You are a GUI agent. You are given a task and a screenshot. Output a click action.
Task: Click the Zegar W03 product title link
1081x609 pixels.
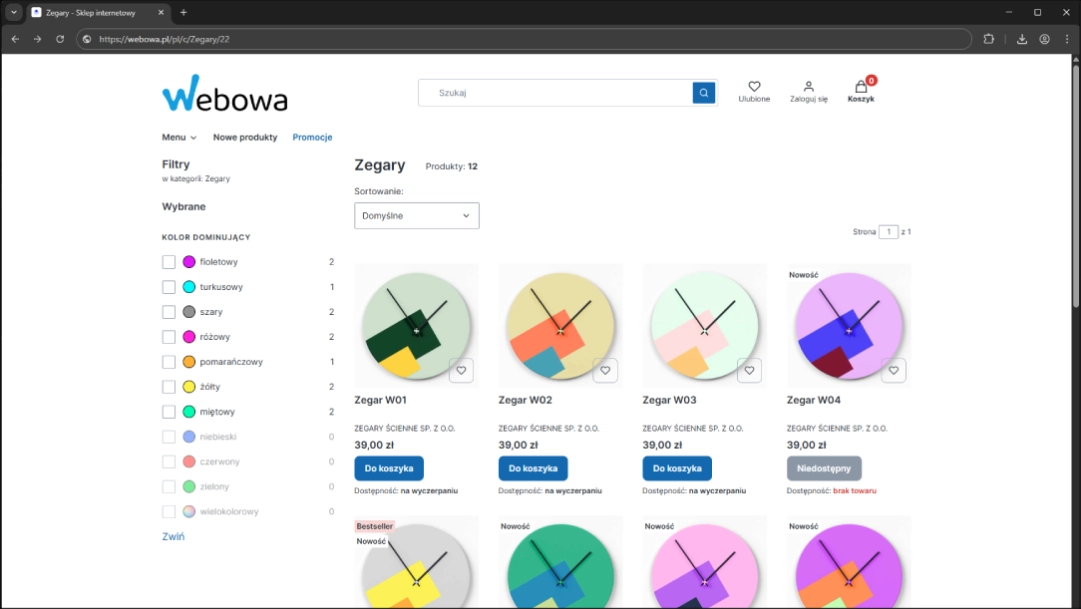pos(669,400)
